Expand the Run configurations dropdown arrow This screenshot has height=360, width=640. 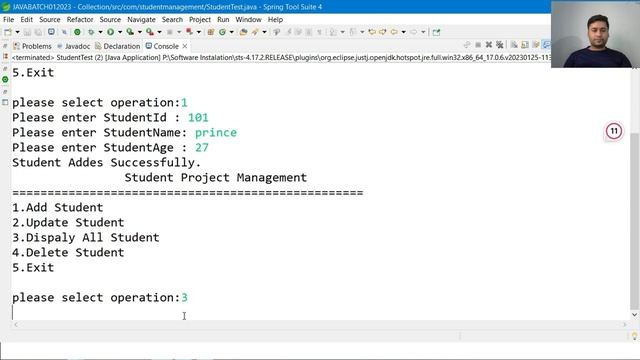[x=120, y=32]
